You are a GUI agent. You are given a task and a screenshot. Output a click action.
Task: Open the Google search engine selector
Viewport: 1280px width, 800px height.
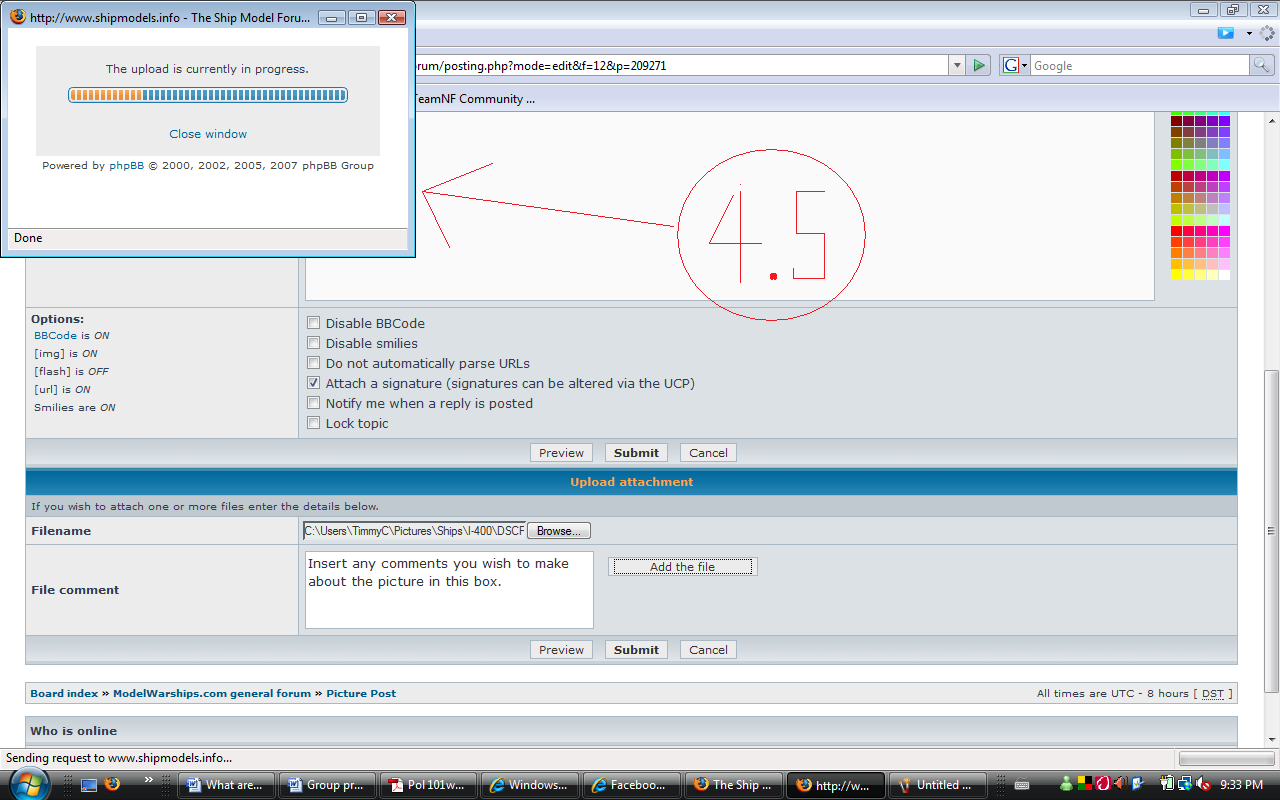[1014, 65]
